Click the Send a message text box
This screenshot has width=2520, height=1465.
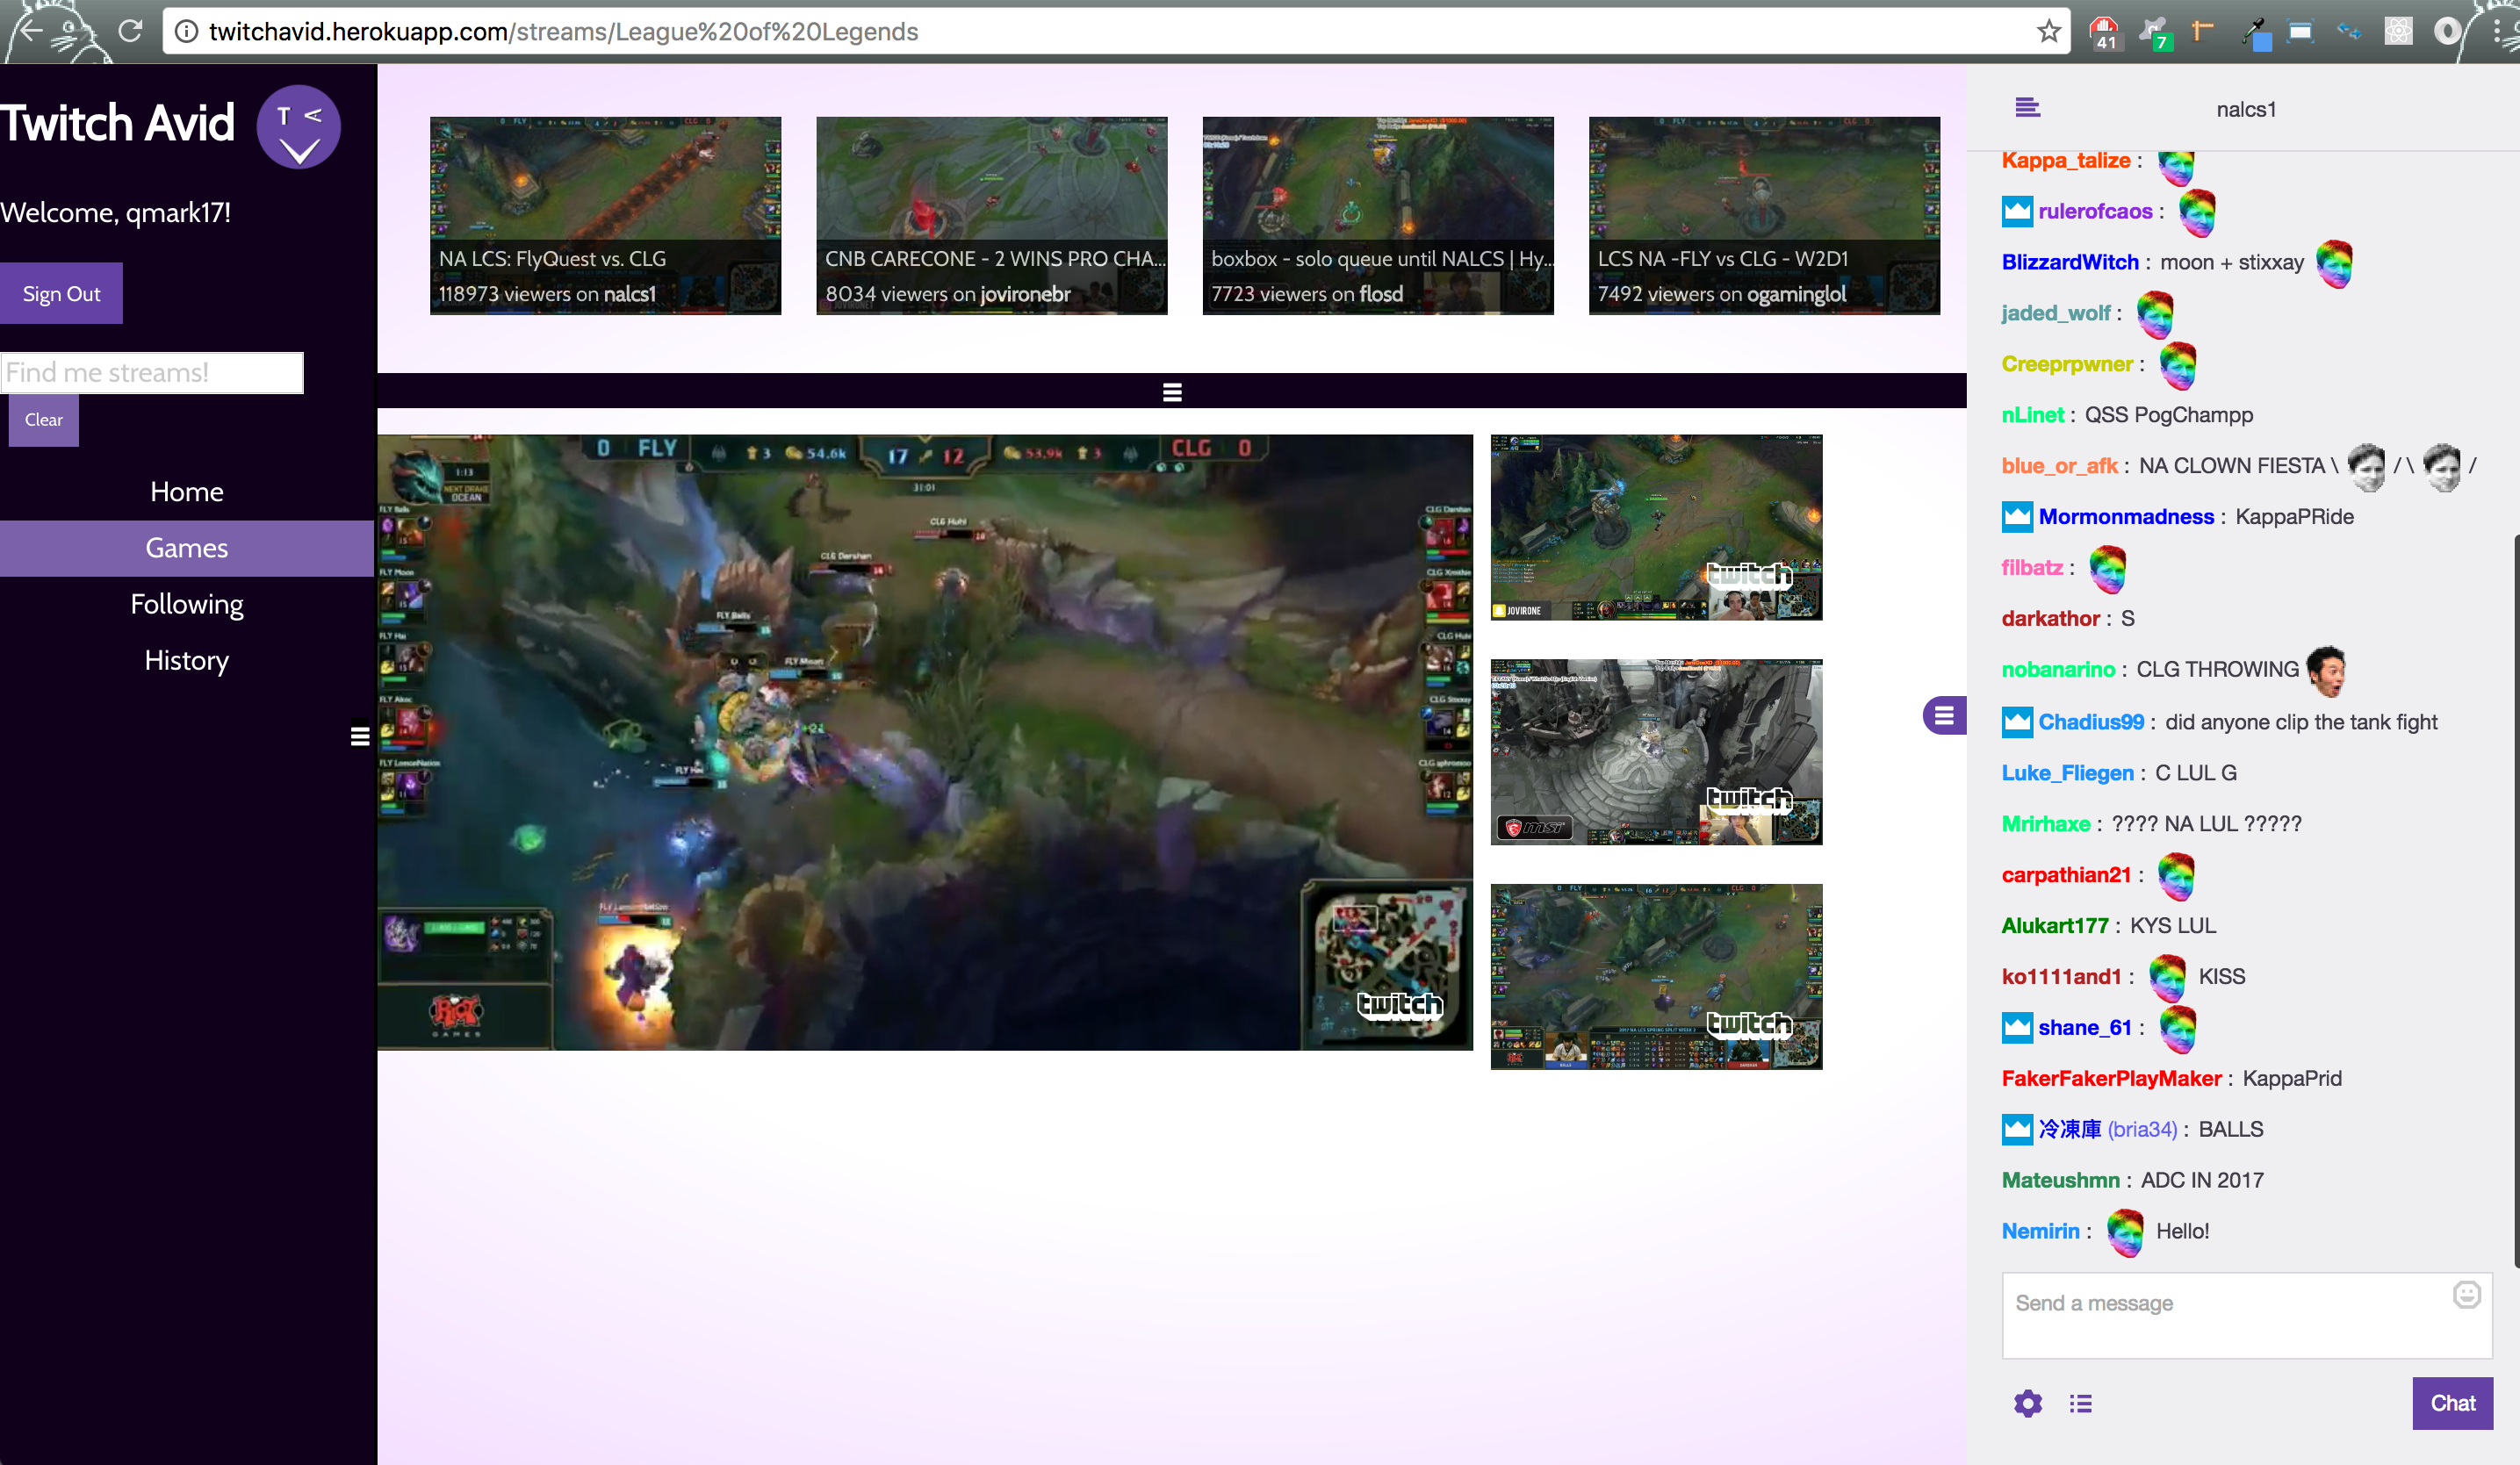pos(2230,1314)
